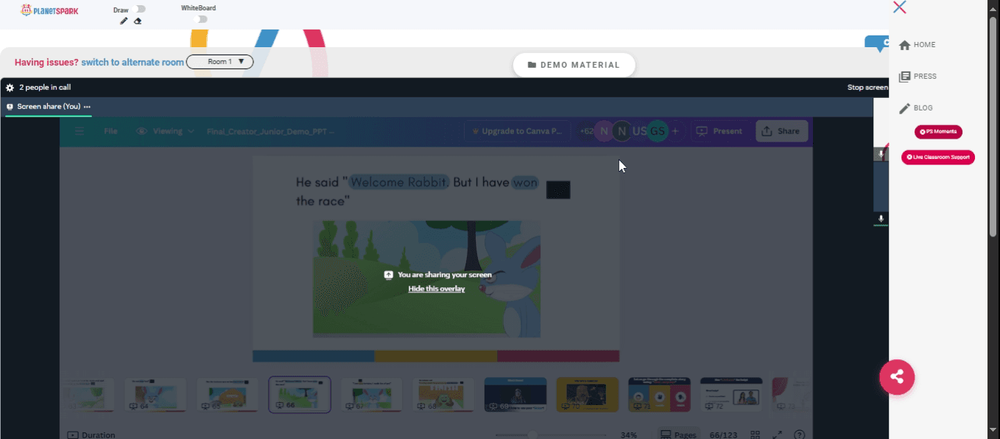Click Upgrade to Canva Pro button
This screenshot has width=1000, height=439.
pos(517,131)
